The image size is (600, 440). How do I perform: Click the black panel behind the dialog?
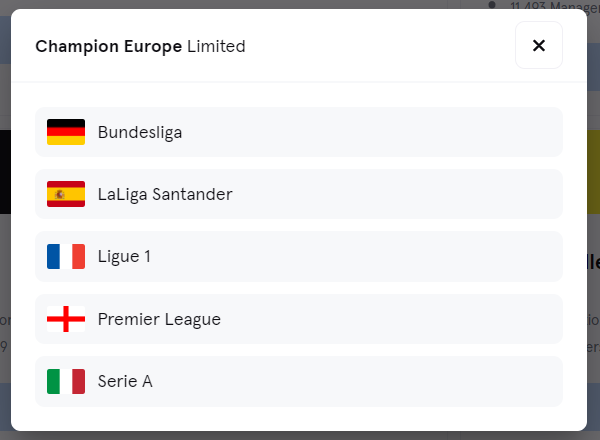(5, 171)
